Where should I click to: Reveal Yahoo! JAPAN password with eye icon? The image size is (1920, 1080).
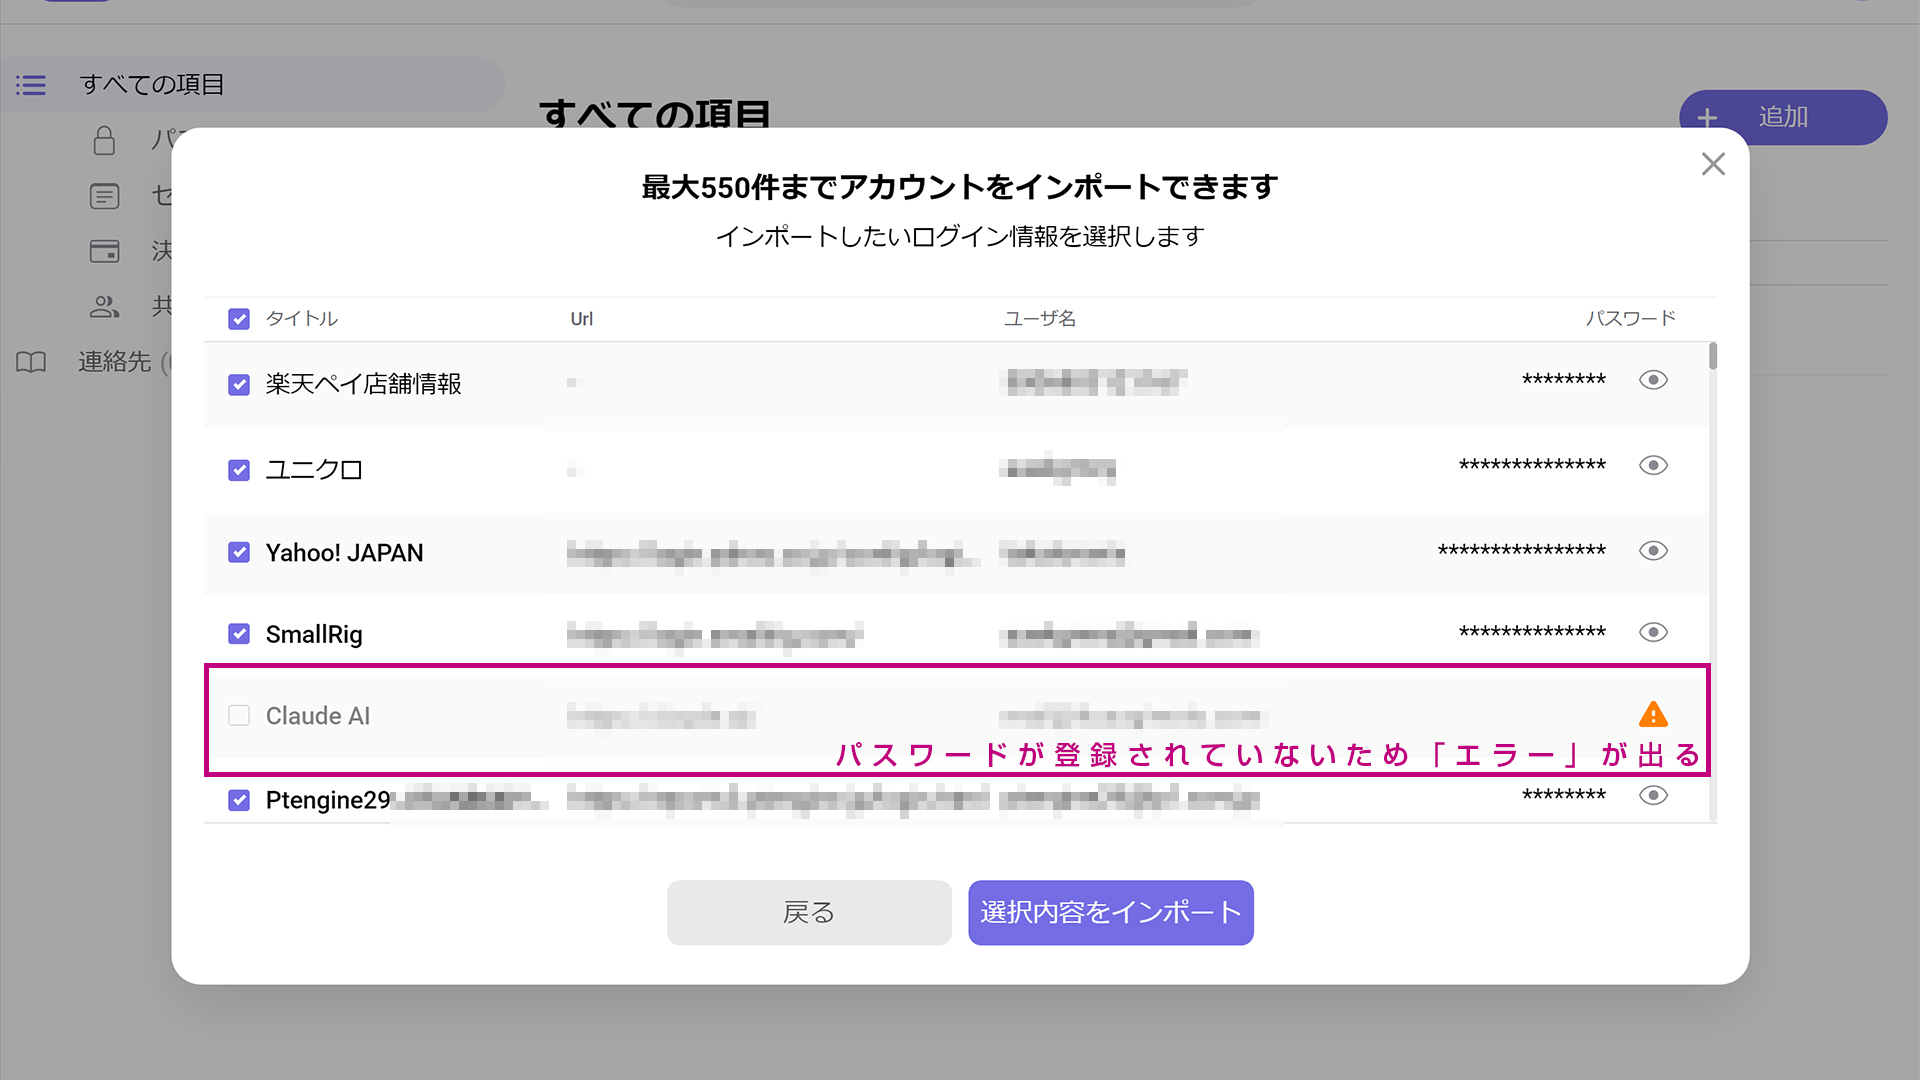1653,551
